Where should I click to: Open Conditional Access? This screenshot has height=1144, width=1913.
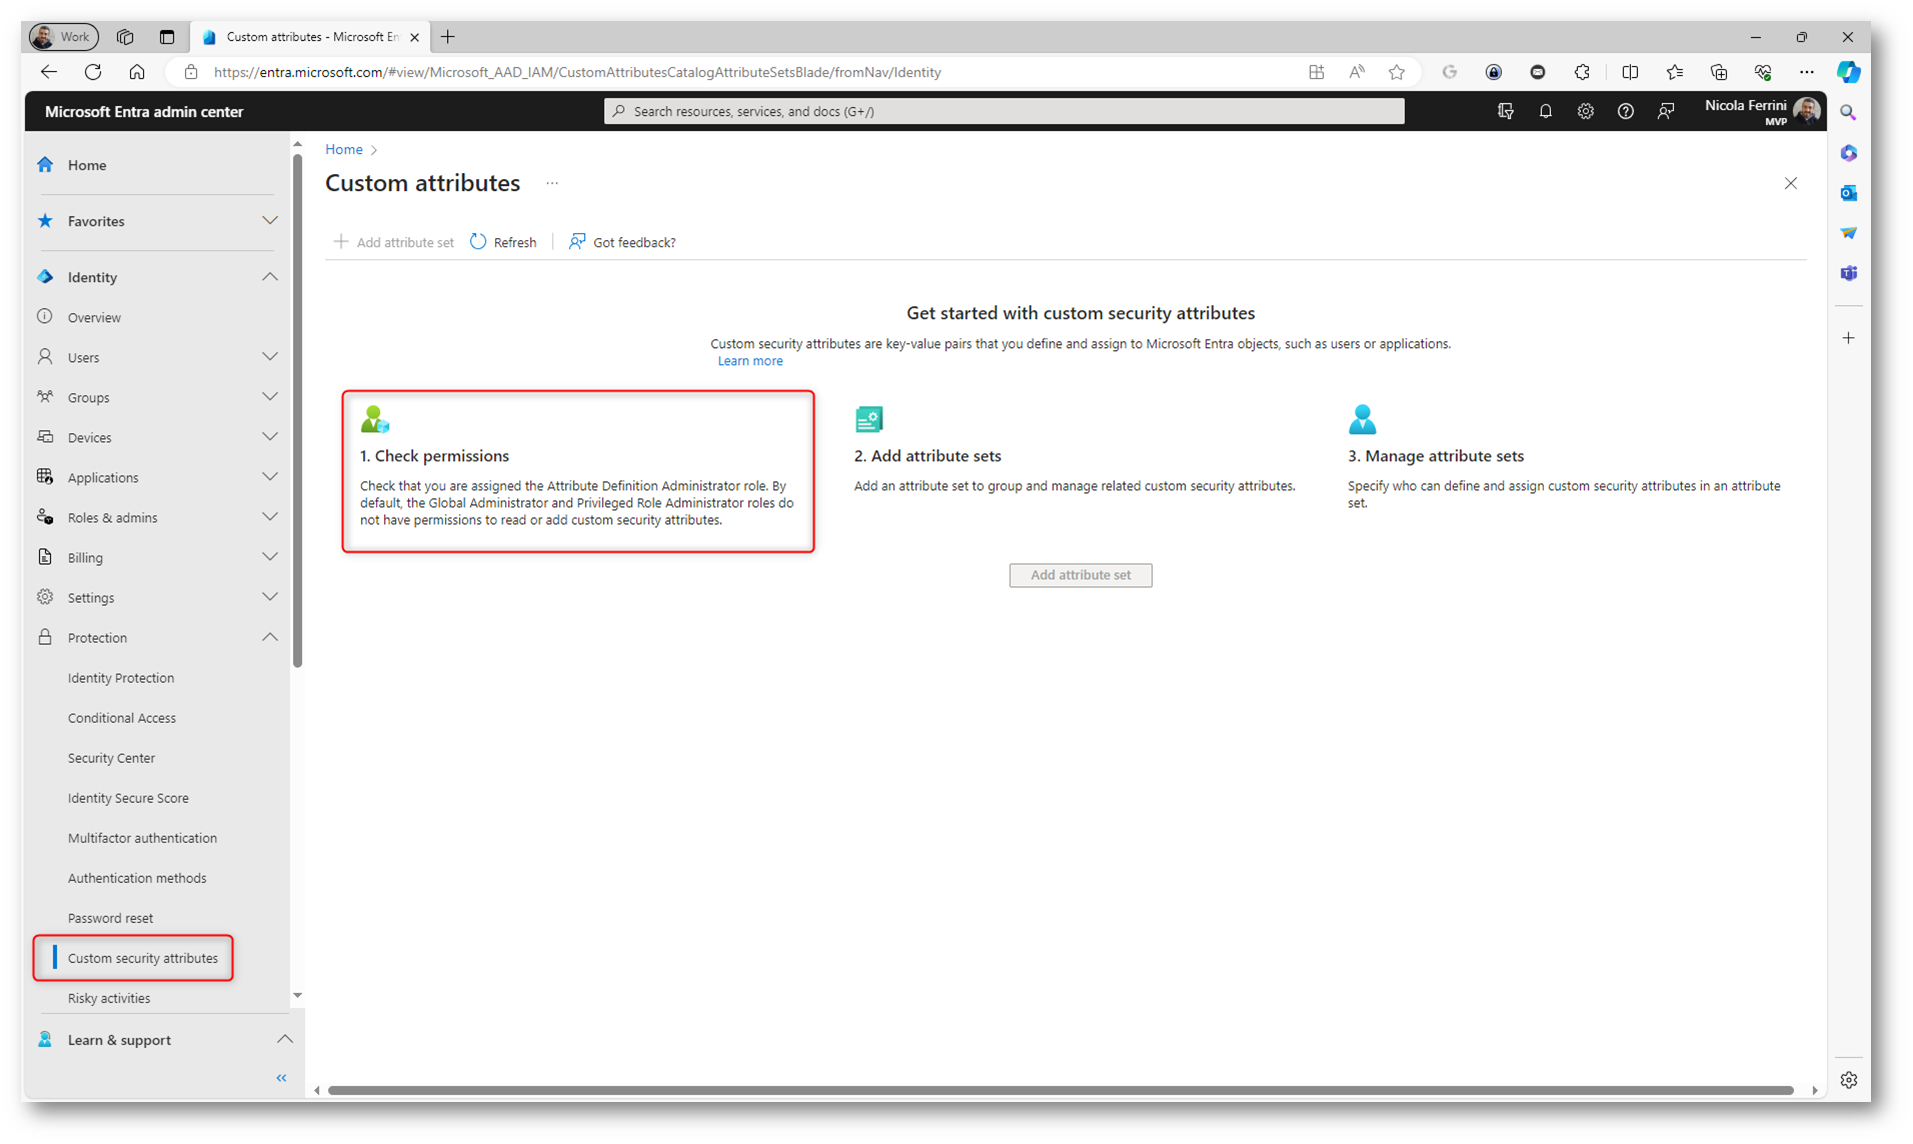point(122,718)
